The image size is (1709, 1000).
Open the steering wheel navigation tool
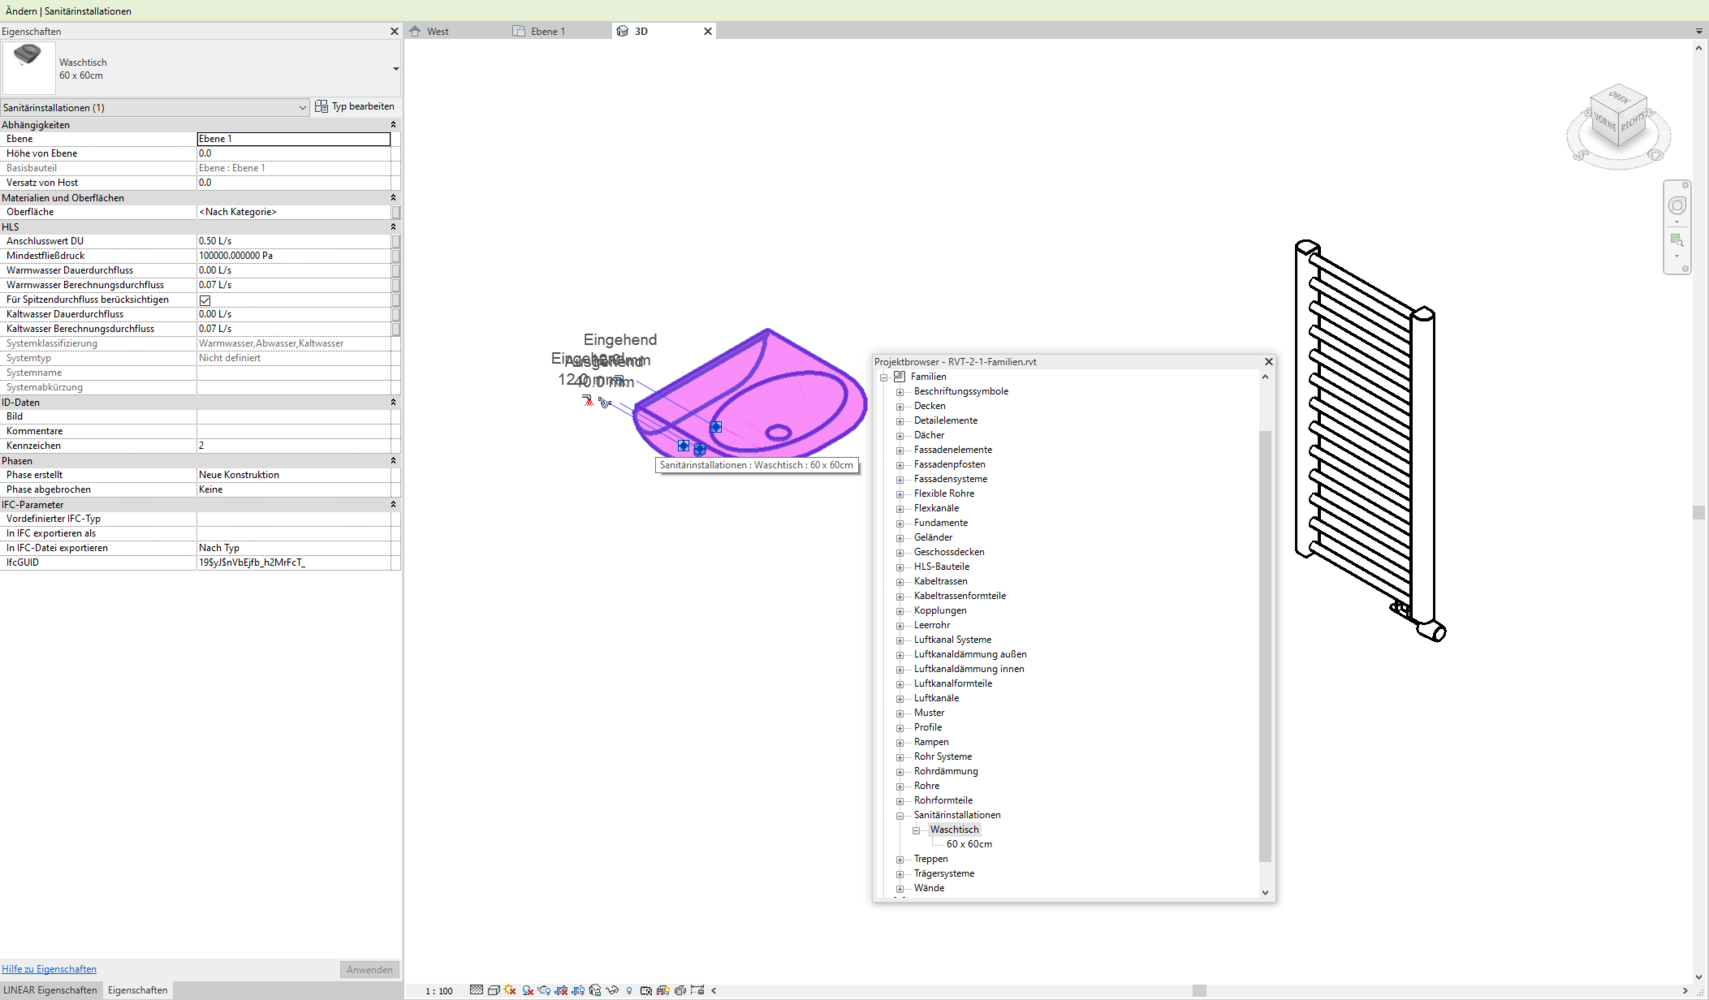pos(1677,206)
